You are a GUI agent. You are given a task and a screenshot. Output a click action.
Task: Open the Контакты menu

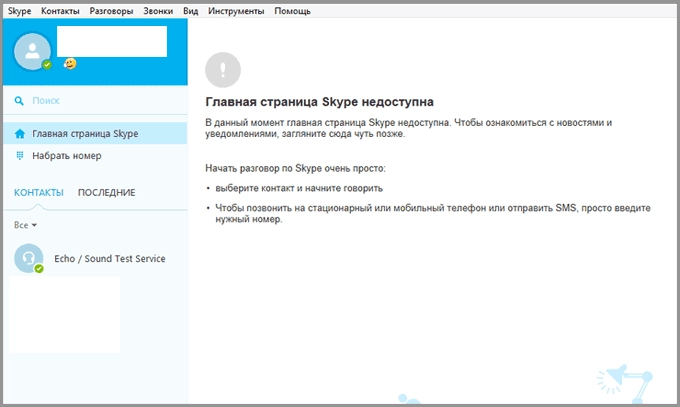coord(60,11)
